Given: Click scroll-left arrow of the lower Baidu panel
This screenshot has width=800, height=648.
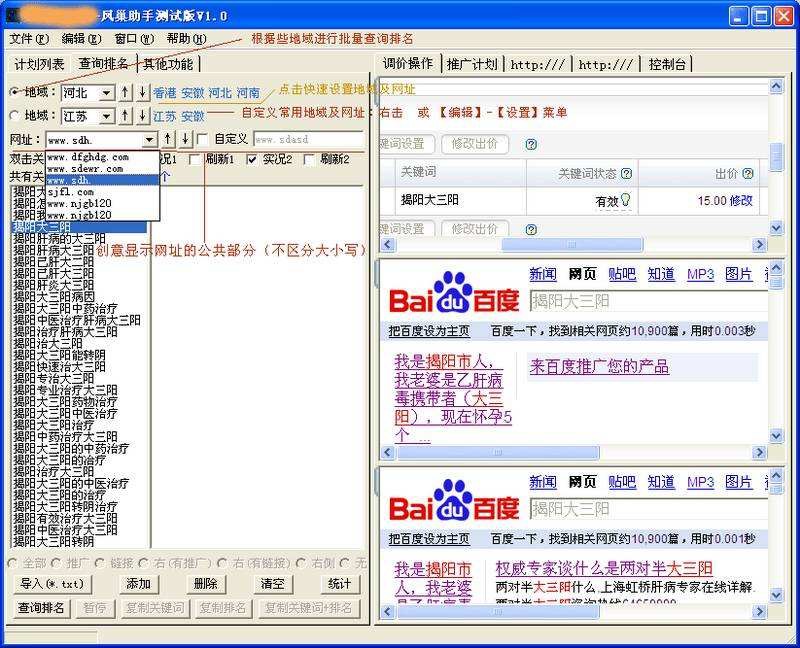Looking at the screenshot, I should coord(387,611).
